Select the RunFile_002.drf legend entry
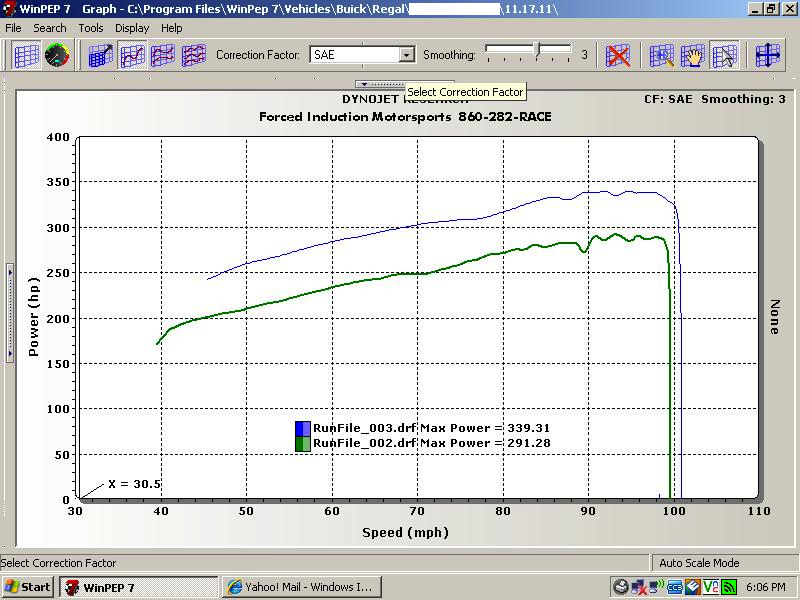 click(364, 443)
